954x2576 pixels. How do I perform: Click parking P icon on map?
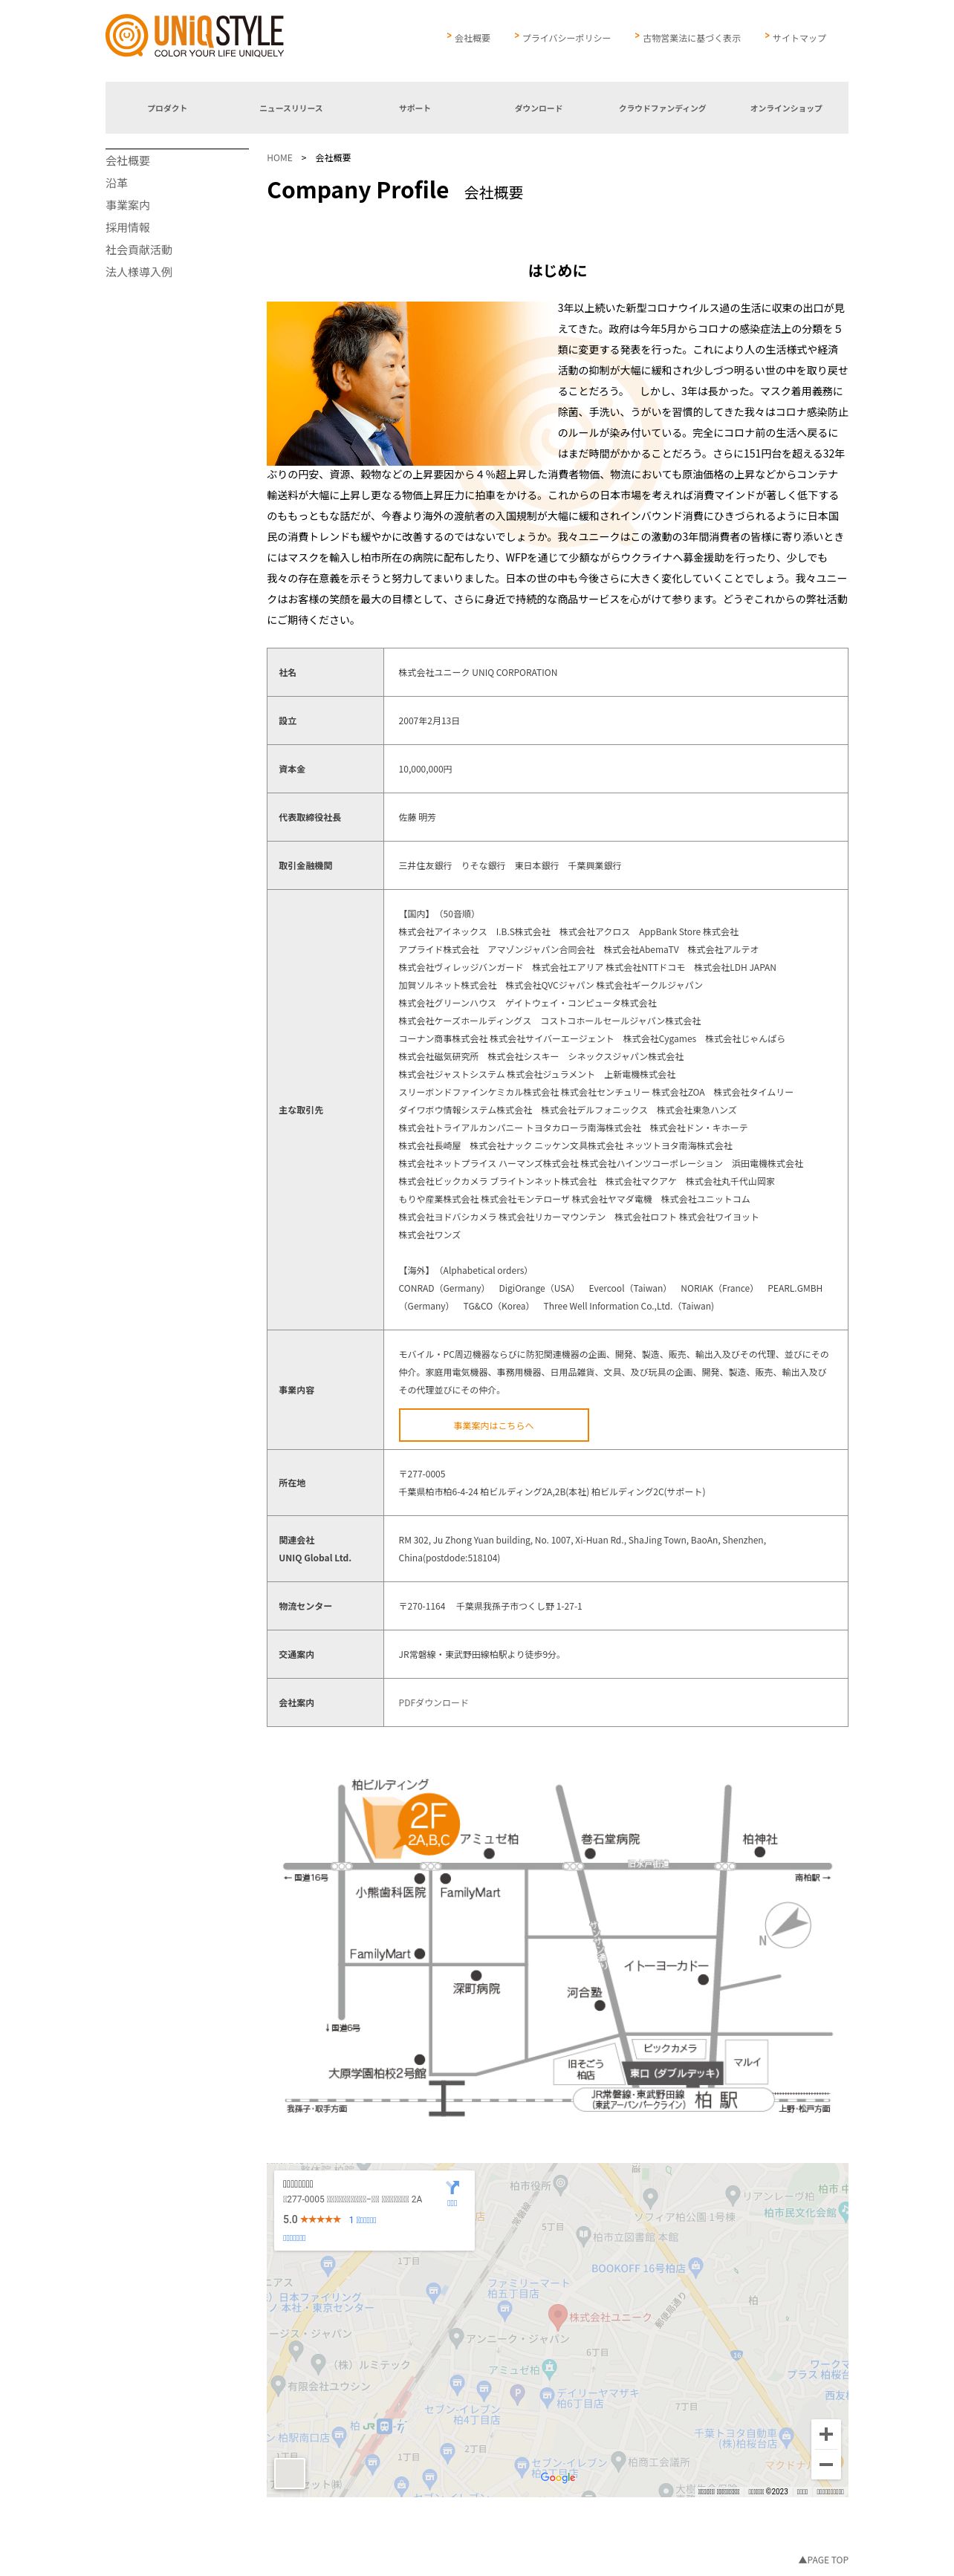point(517,2393)
